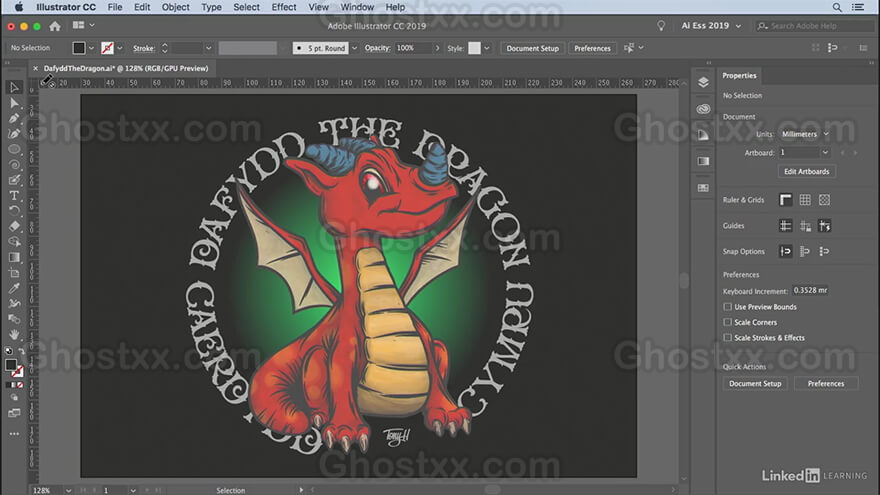The height and width of the screenshot is (495, 880).
Task: Click Spotlight search magnifier icon
Action: [x=837, y=7]
